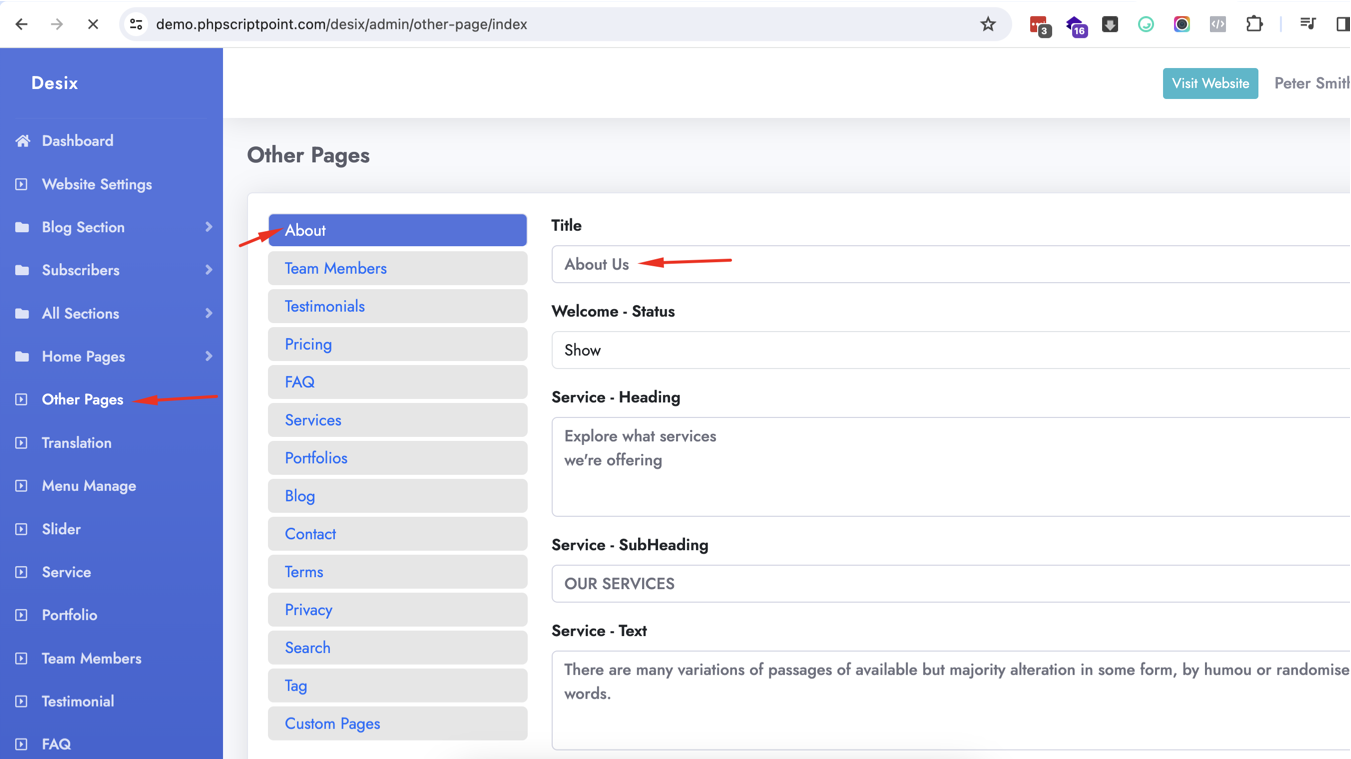Expand the Blog Section submenu chevron
Image resolution: width=1351 pixels, height=759 pixels.
click(x=208, y=227)
